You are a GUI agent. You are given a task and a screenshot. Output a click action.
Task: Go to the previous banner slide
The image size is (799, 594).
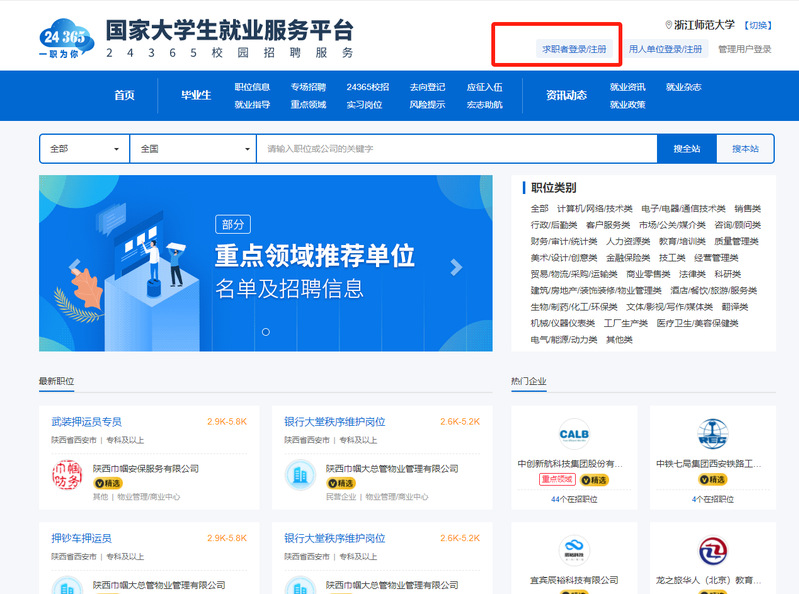(x=75, y=265)
